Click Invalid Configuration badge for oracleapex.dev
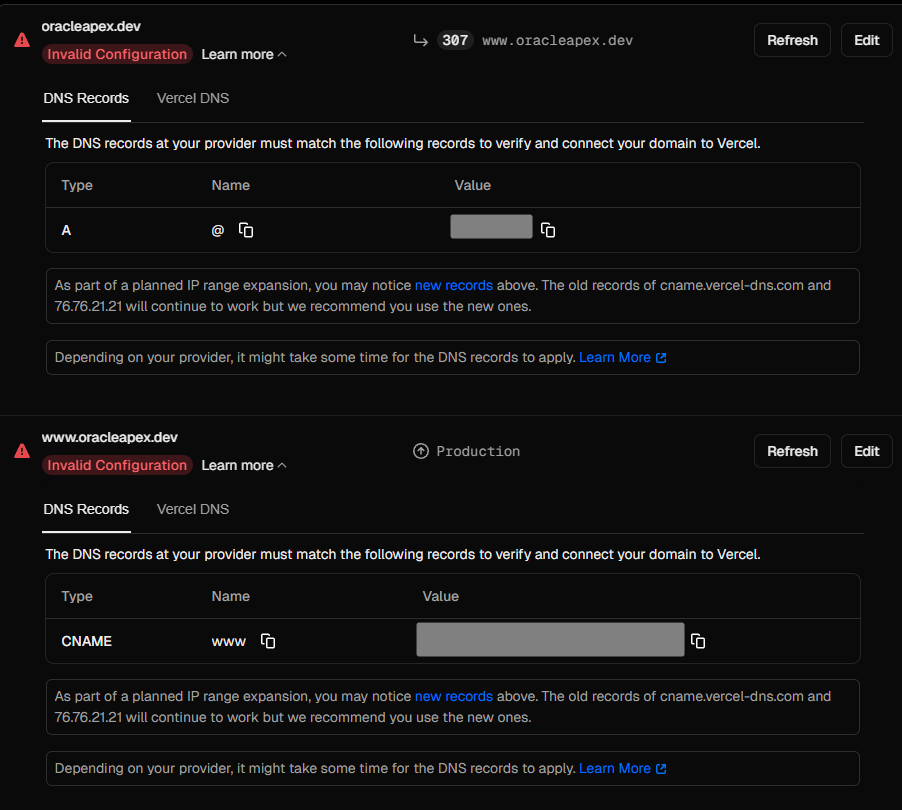 click(117, 54)
